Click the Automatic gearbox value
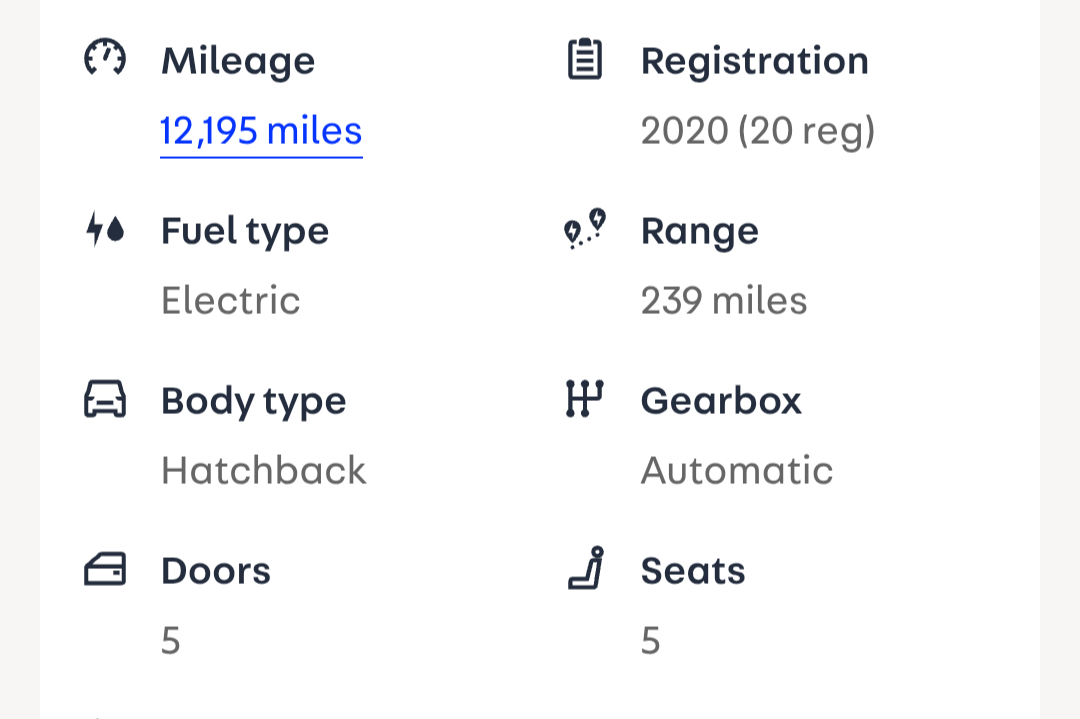The height and width of the screenshot is (719, 1080). coord(737,471)
